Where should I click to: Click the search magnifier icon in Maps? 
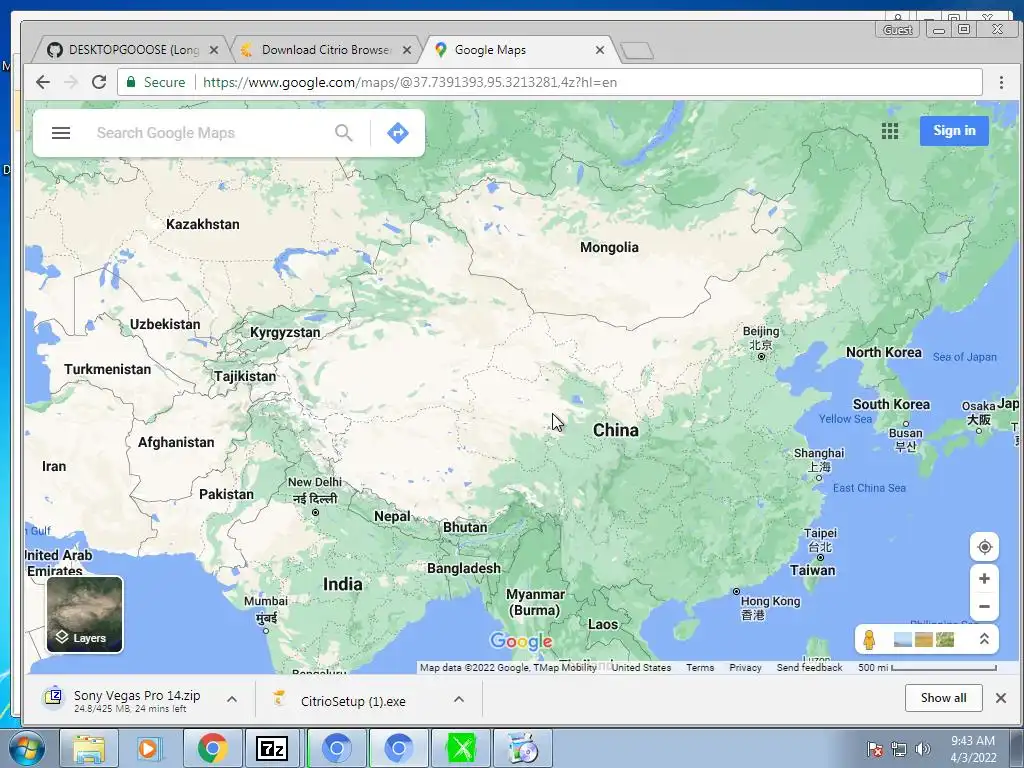[x=344, y=133]
